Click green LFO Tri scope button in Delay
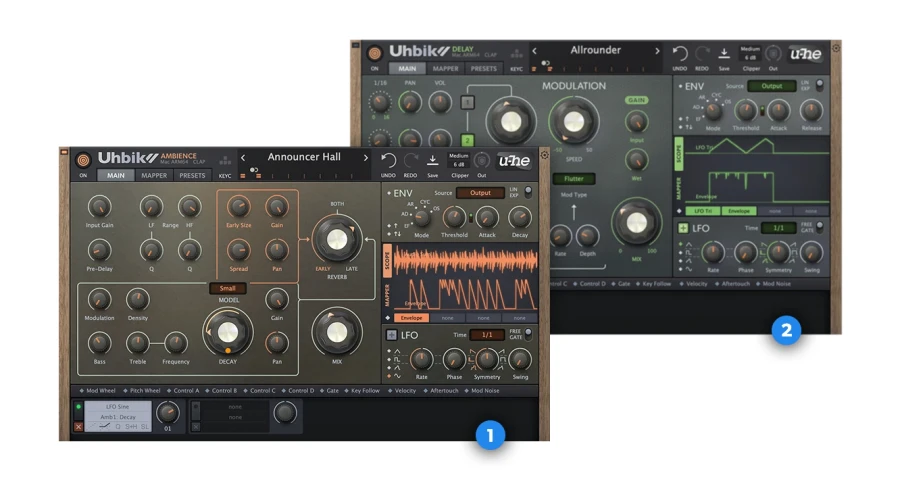This screenshot has width=900, height=498. point(703,211)
